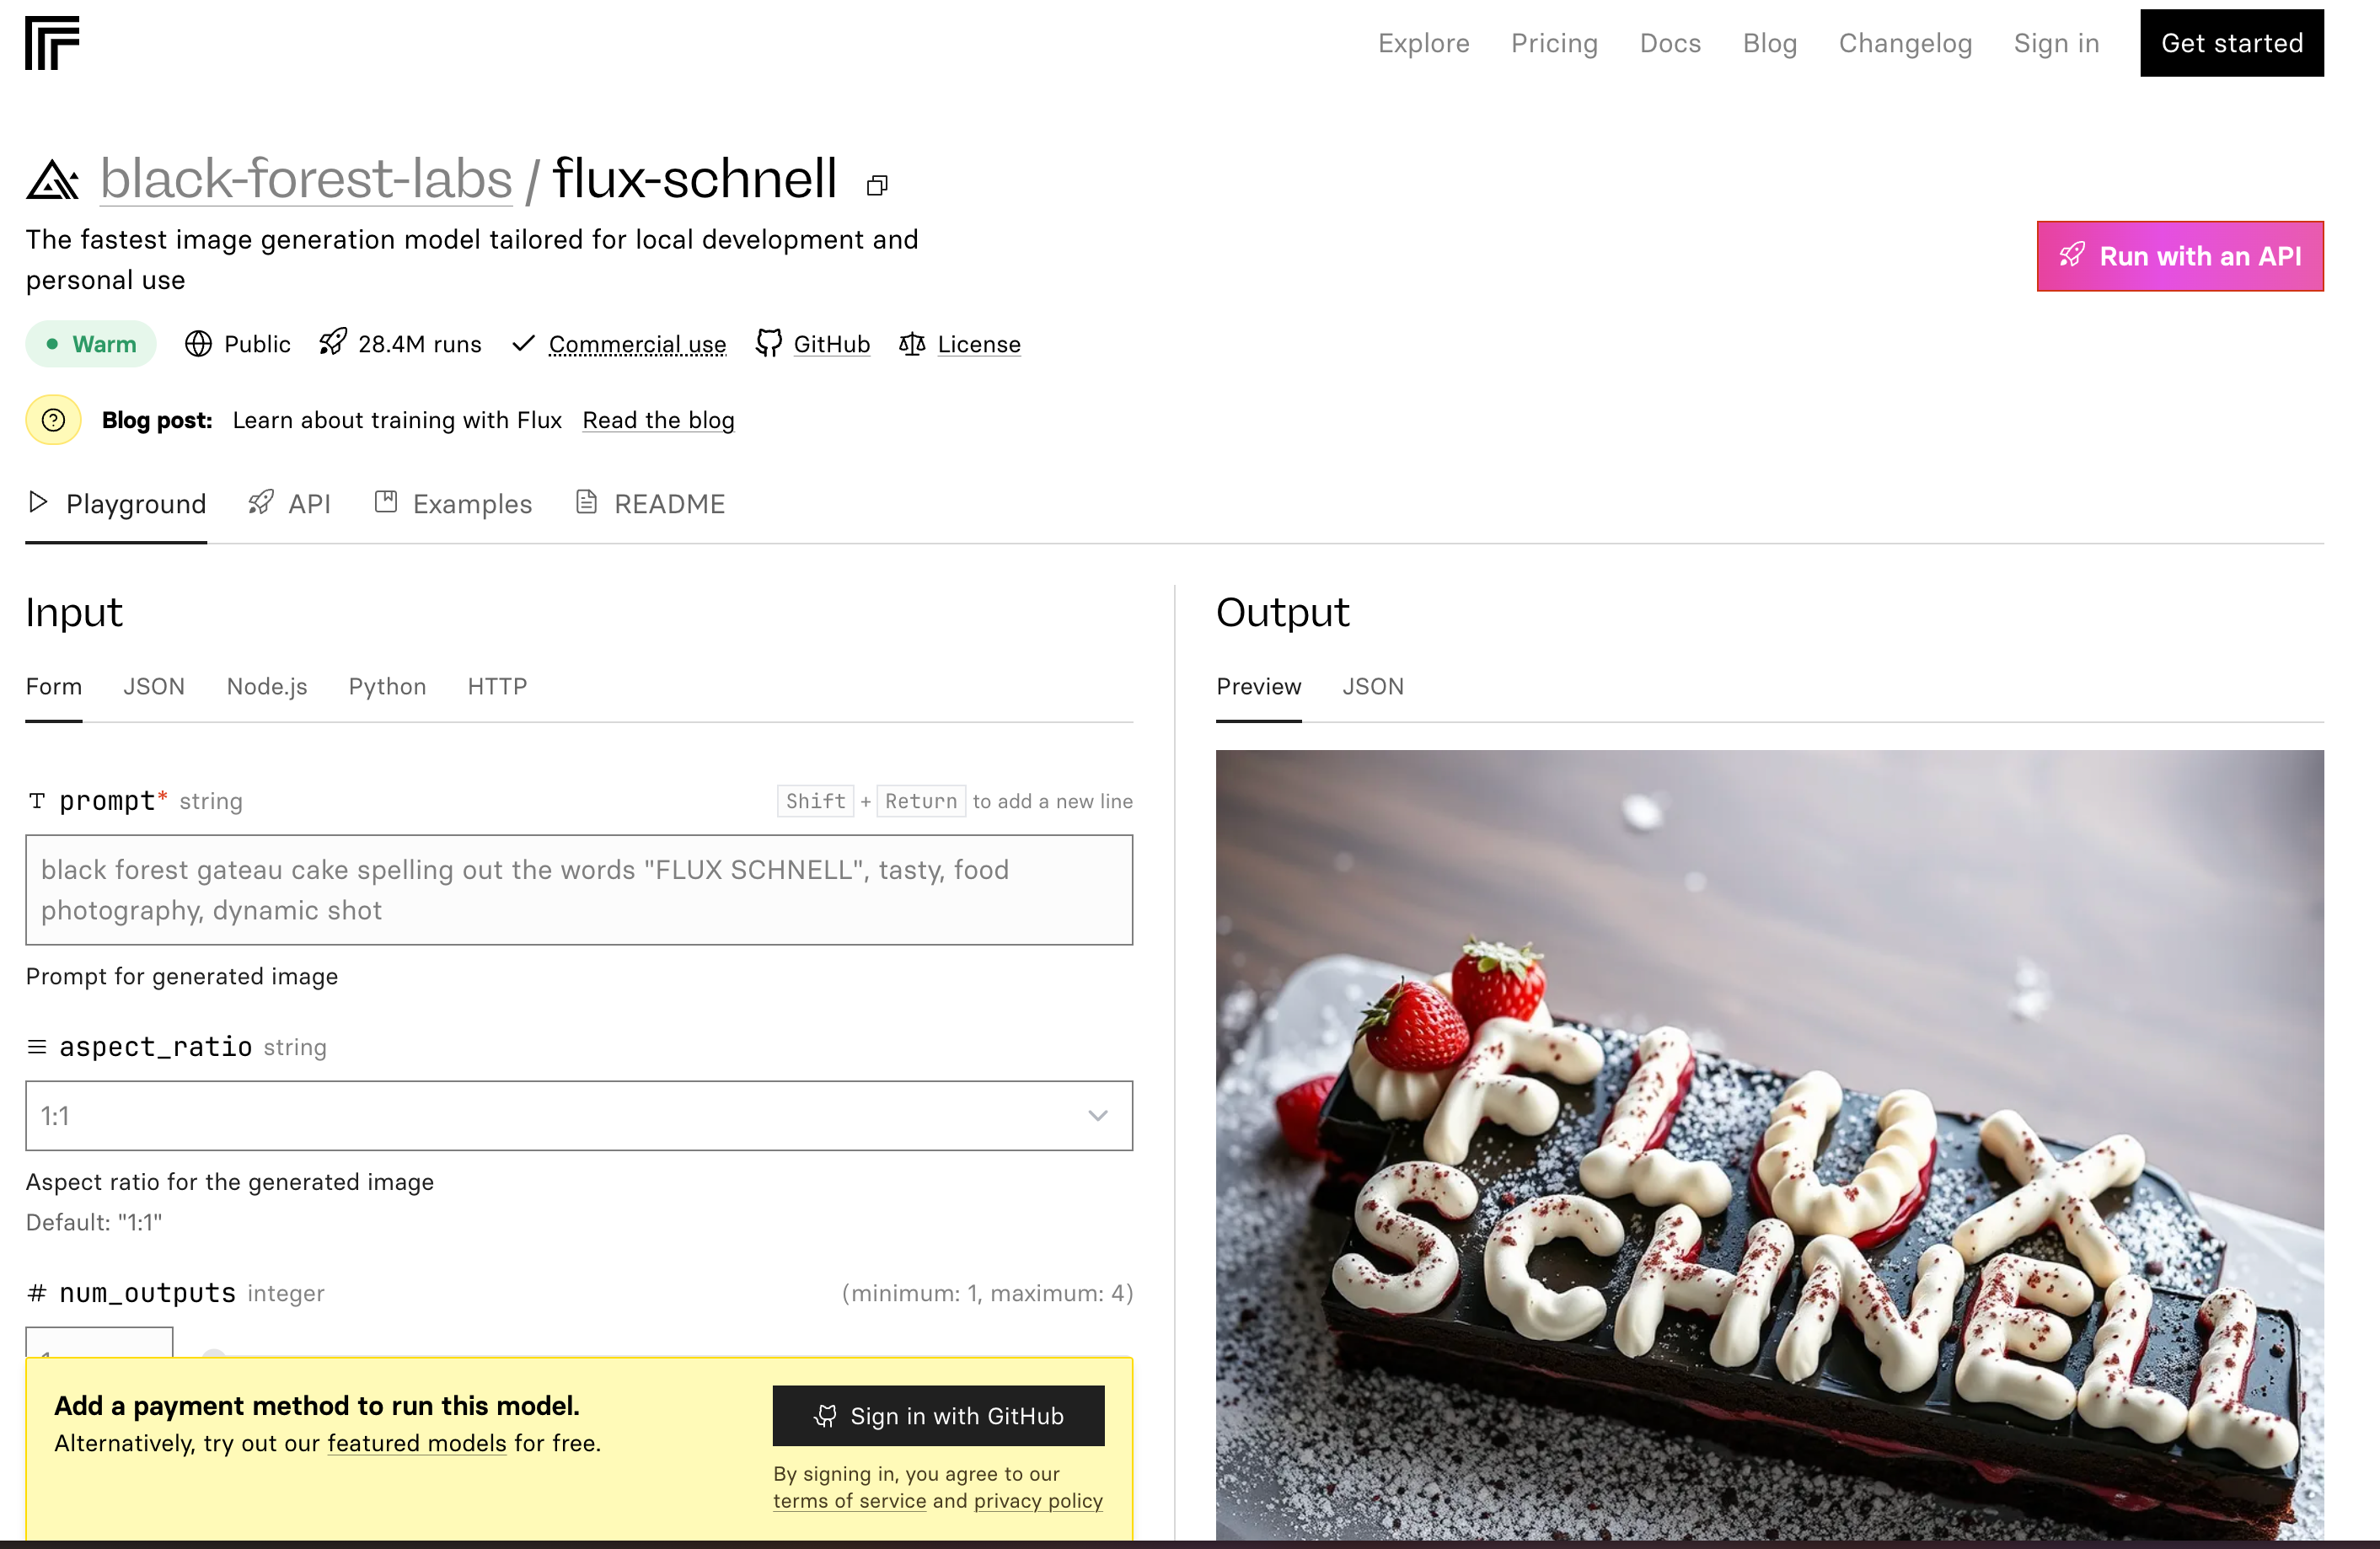Open the Examples tab
2380x1549 pixels.
click(453, 504)
